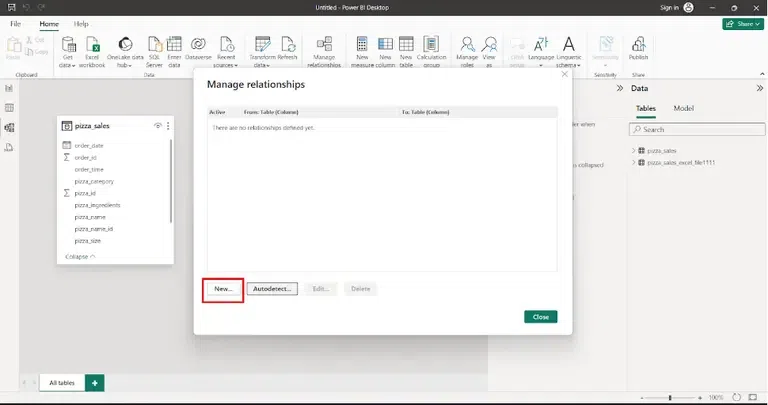Select pizza_category field in pizza_sales card
The image size is (768, 405).
[94, 181]
